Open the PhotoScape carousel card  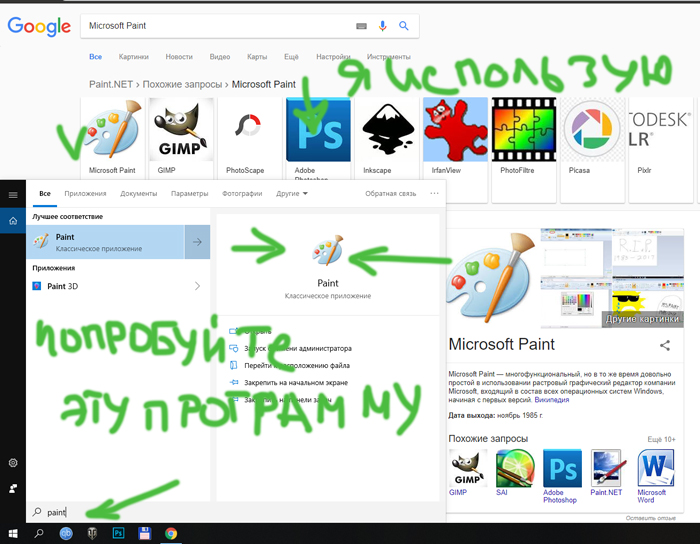pyautogui.click(x=250, y=138)
